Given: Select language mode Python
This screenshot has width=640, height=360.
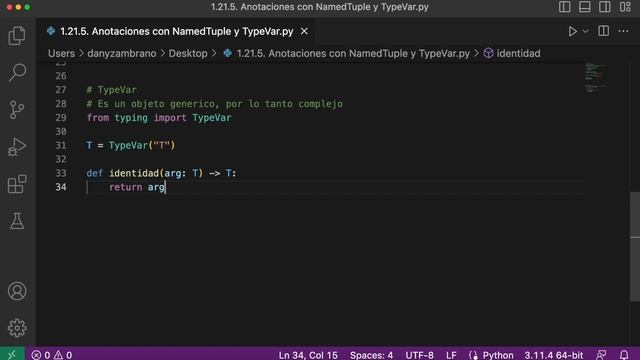Looking at the screenshot, I should click(498, 355).
